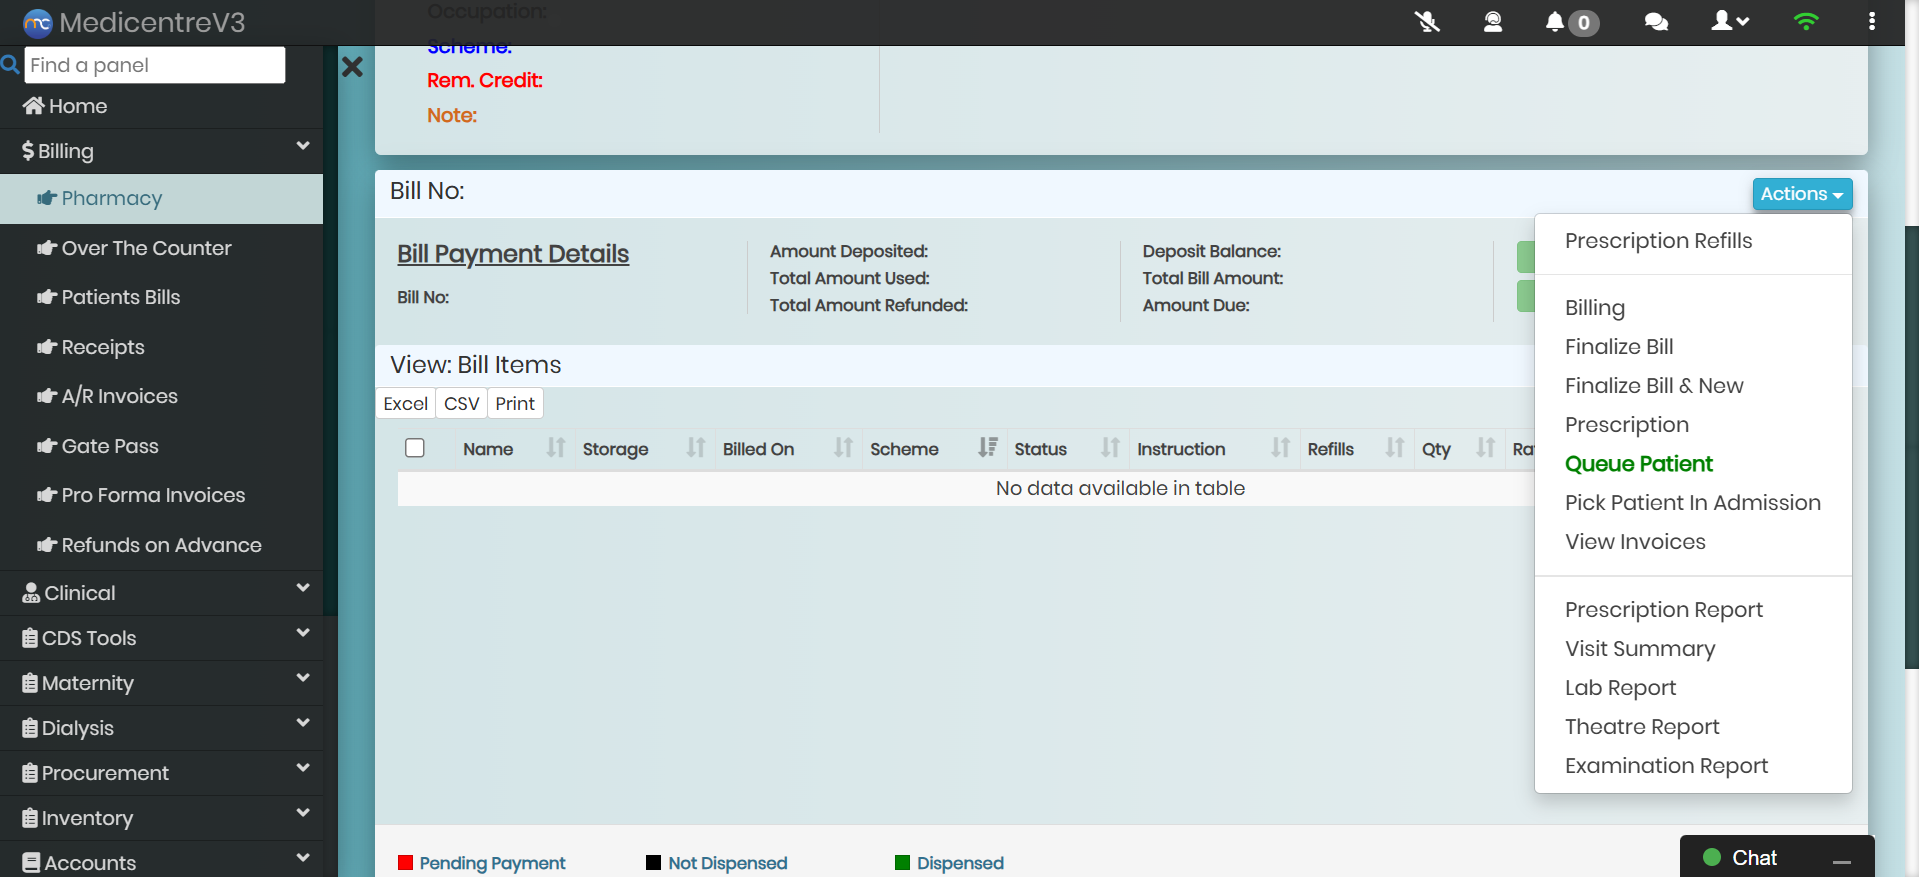1919x877 pixels.
Task: Choose Finalize Bill in the dropdown
Action: tap(1618, 347)
